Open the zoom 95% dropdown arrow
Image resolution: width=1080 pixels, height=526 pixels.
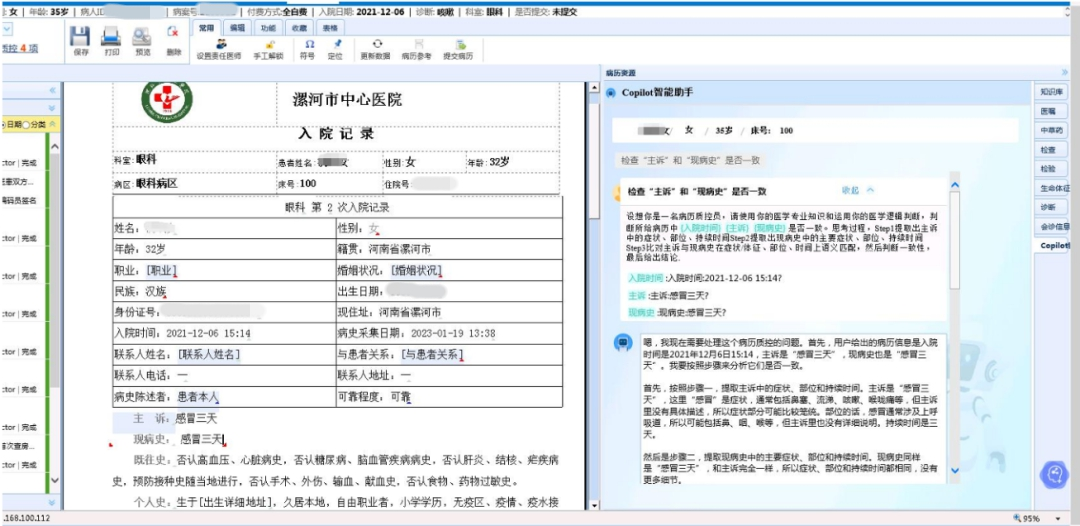coord(1059,518)
